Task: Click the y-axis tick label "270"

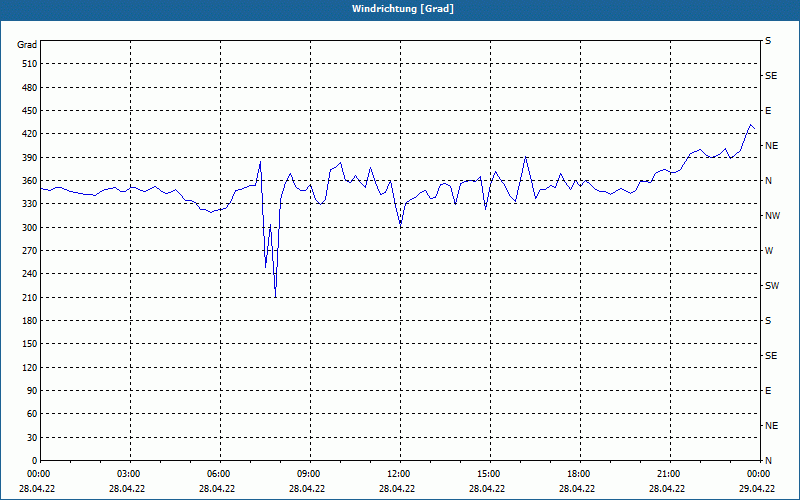Action: click(x=30, y=251)
